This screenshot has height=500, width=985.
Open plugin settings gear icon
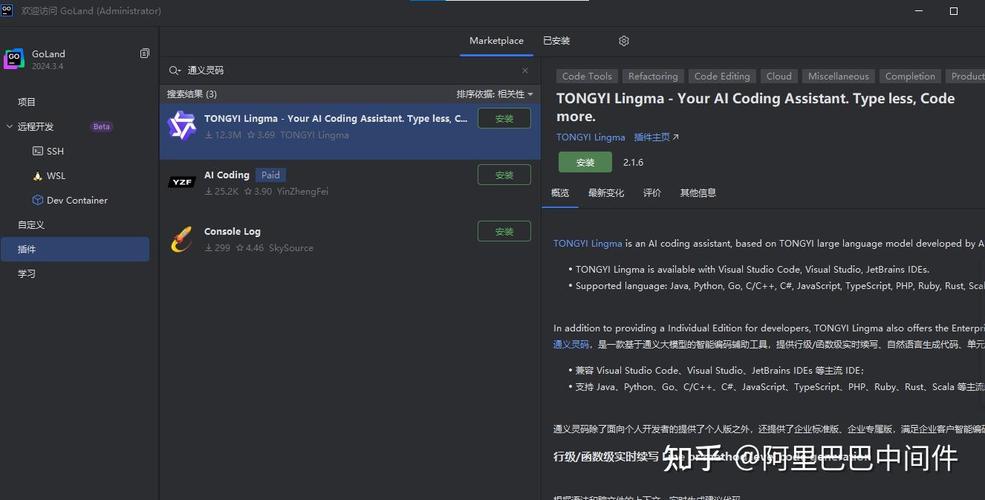point(624,41)
